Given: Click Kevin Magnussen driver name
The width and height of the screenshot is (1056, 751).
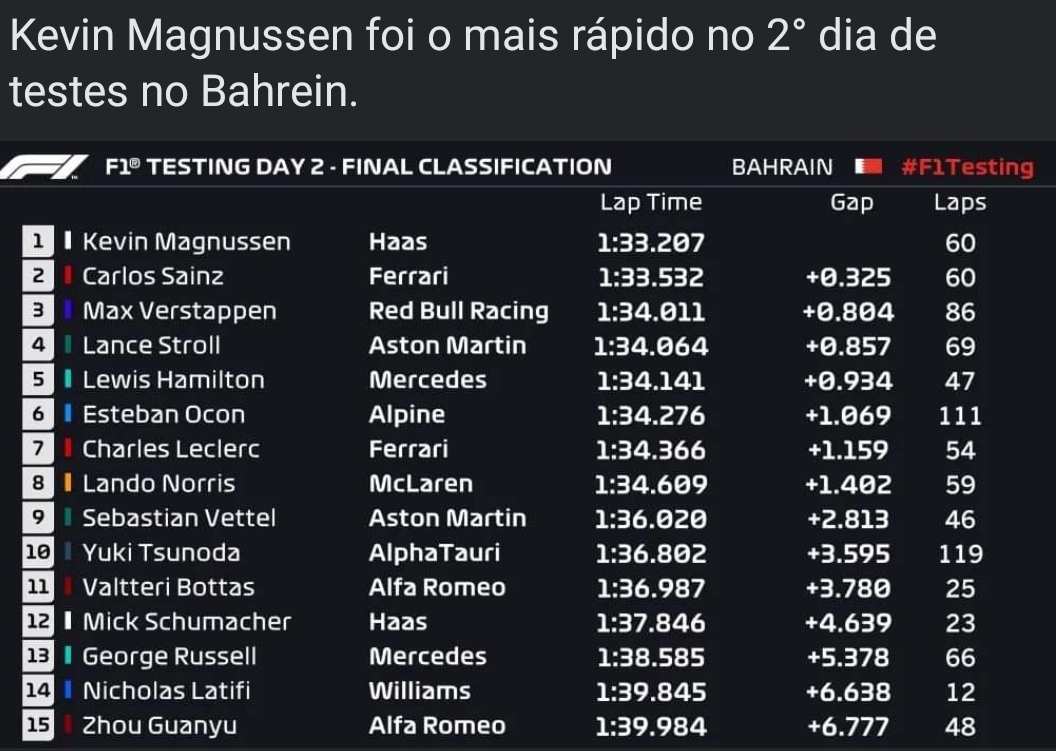Looking at the screenshot, I should point(187,242).
